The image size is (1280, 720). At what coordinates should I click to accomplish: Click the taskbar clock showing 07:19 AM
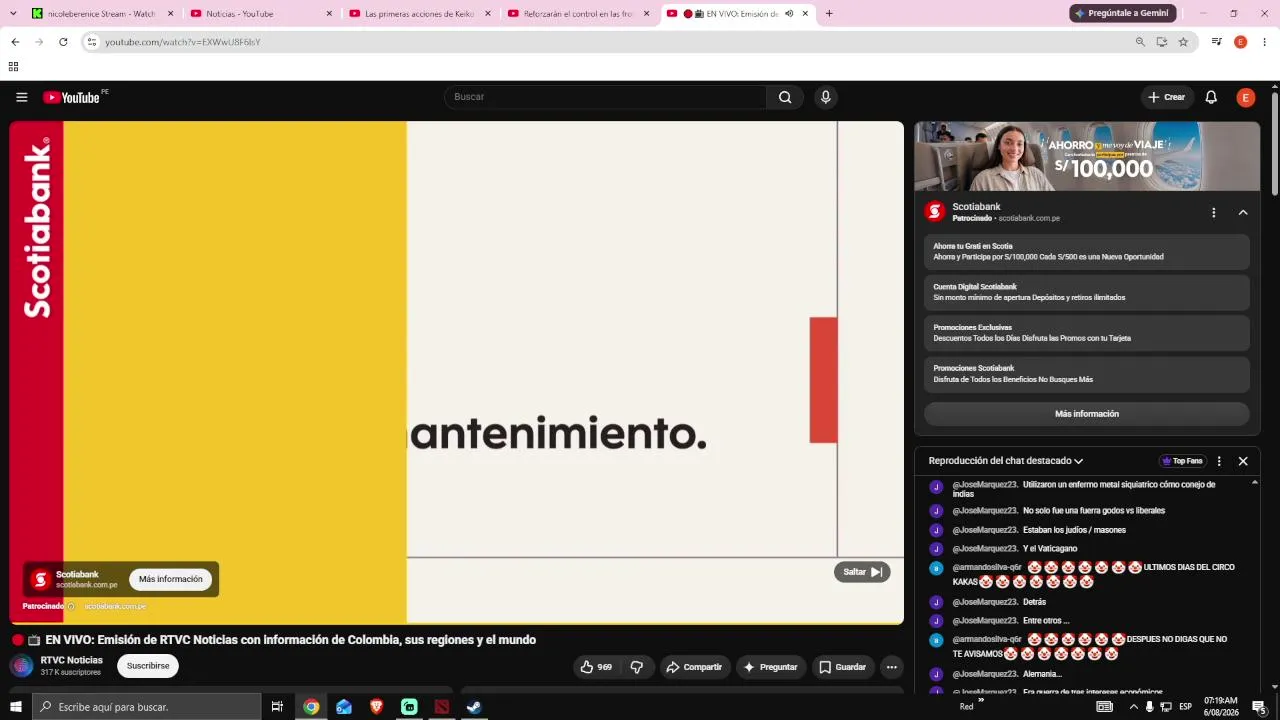(1221, 707)
